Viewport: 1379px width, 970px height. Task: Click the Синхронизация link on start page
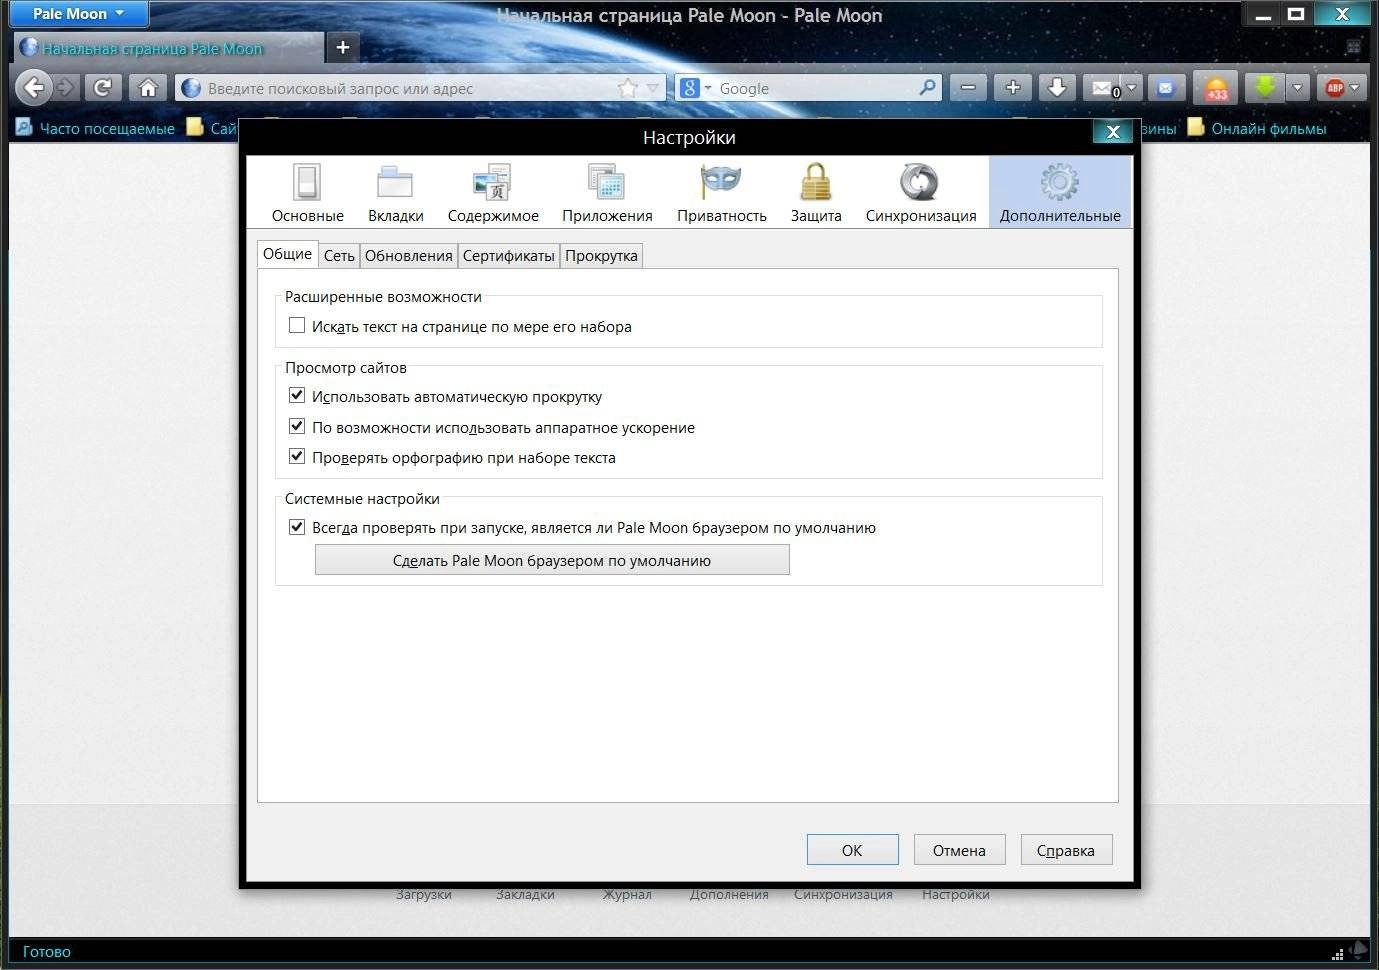[843, 895]
